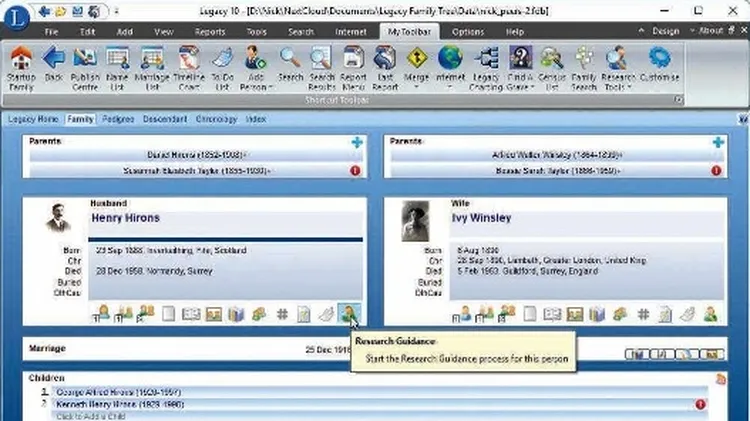Open the Publish Centre tool
This screenshot has width=750, height=421.
[85, 68]
